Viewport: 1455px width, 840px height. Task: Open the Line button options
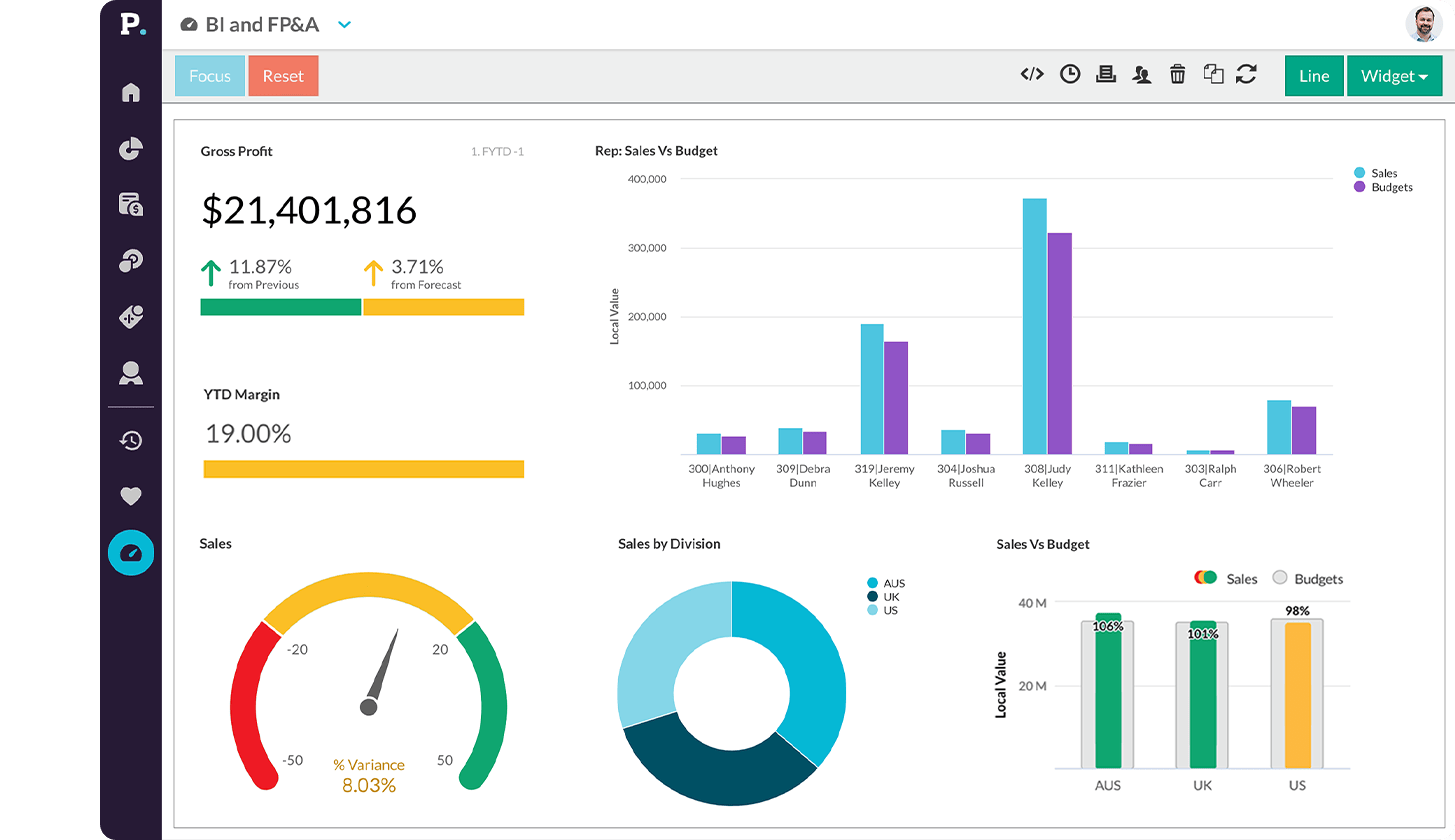(x=1314, y=75)
